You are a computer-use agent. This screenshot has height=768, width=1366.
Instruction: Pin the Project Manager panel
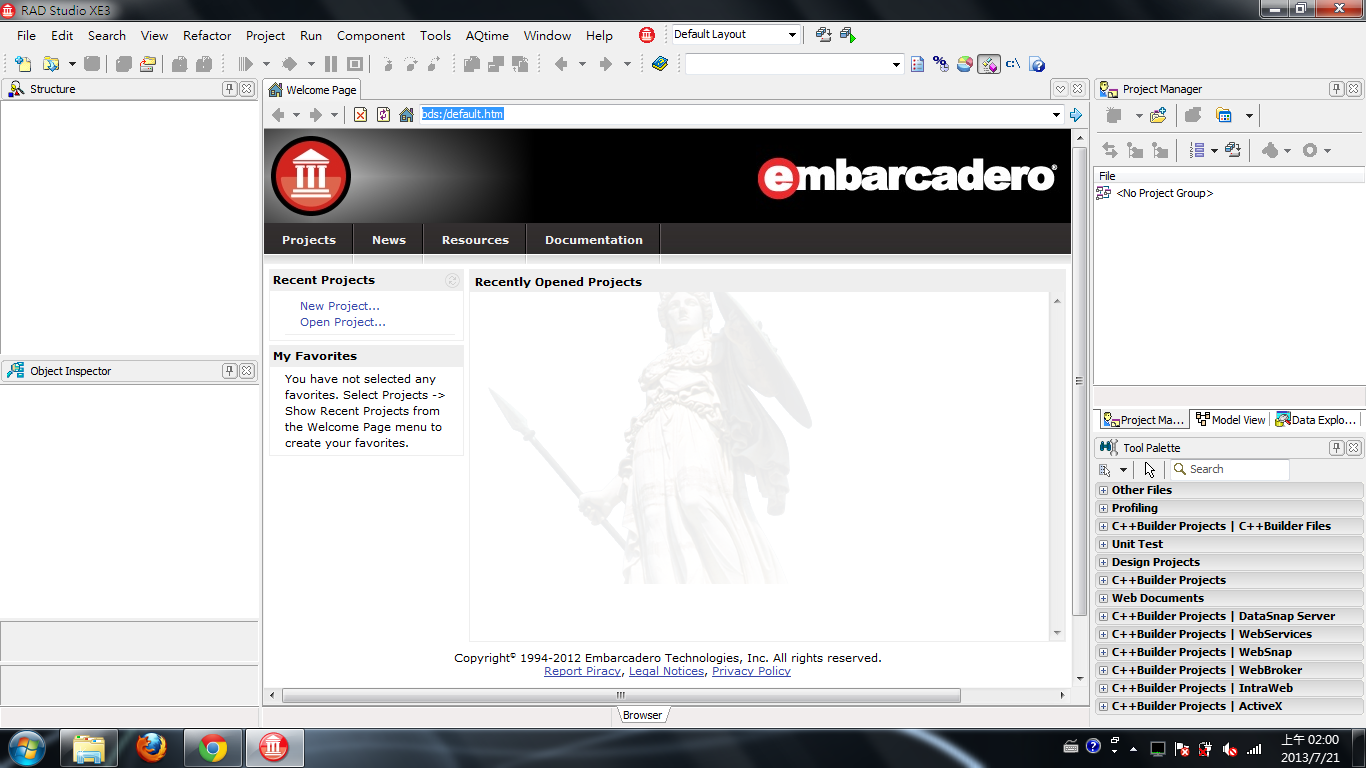[x=1336, y=89]
